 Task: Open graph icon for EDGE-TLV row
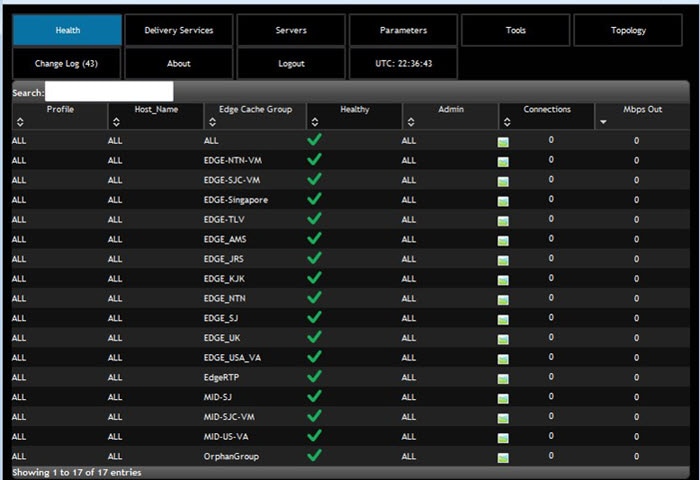(503, 221)
